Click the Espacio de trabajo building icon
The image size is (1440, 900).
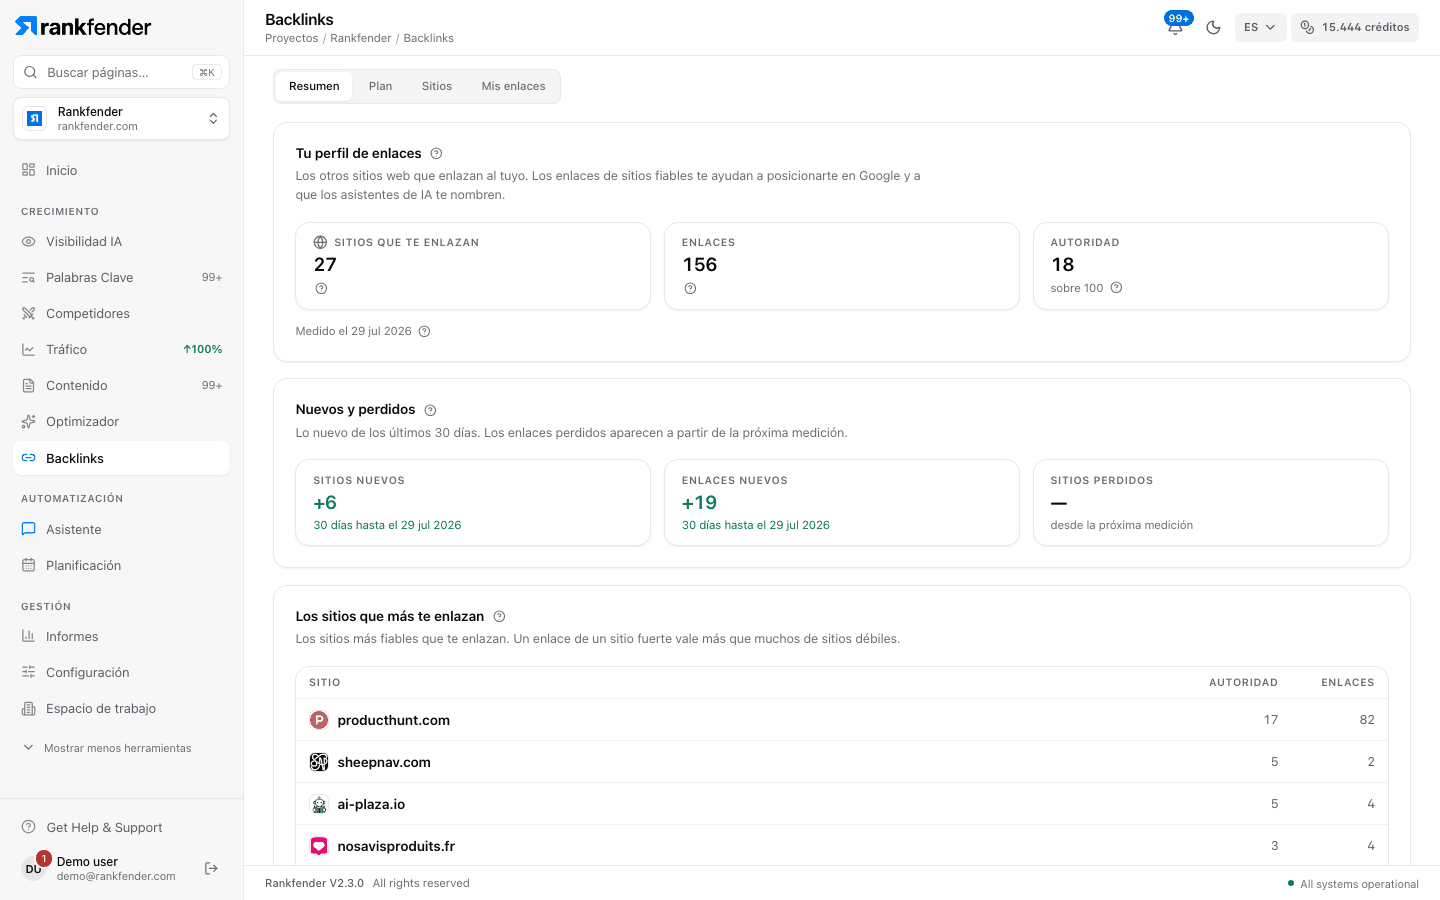pyautogui.click(x=29, y=708)
